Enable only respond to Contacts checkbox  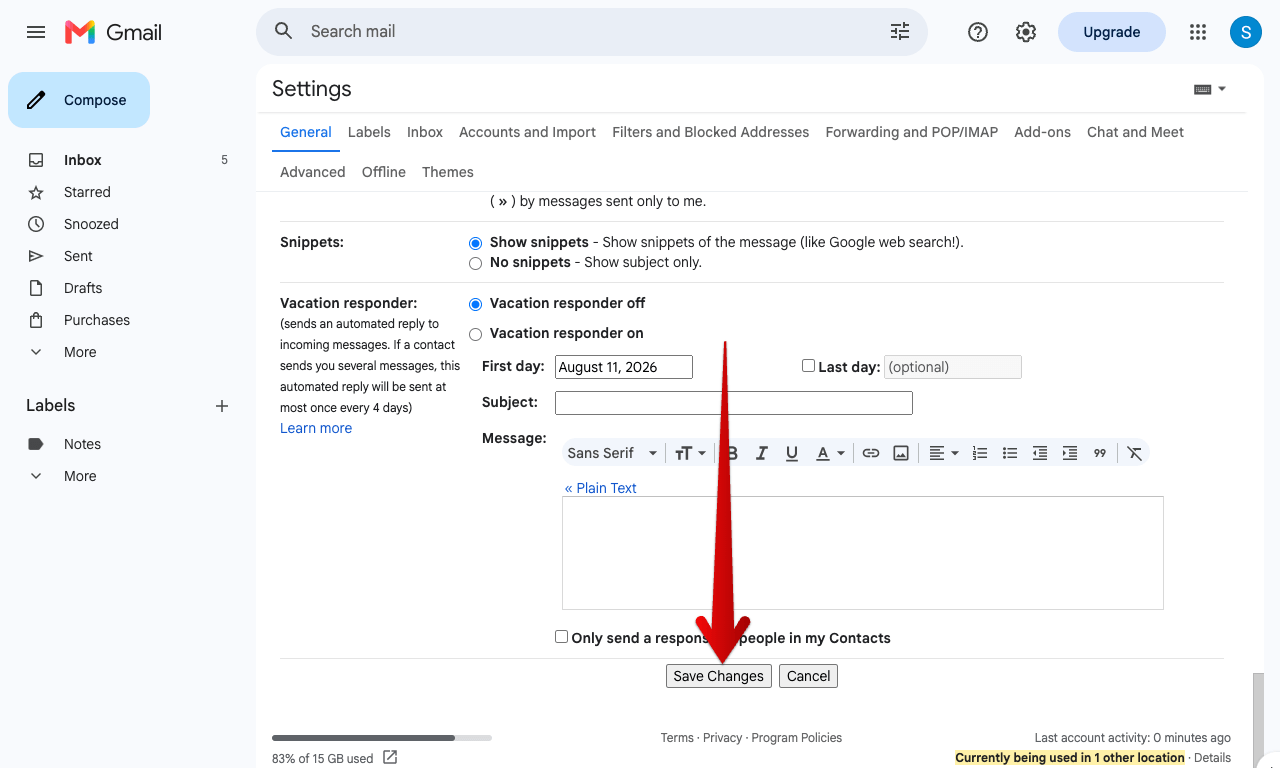pos(561,637)
